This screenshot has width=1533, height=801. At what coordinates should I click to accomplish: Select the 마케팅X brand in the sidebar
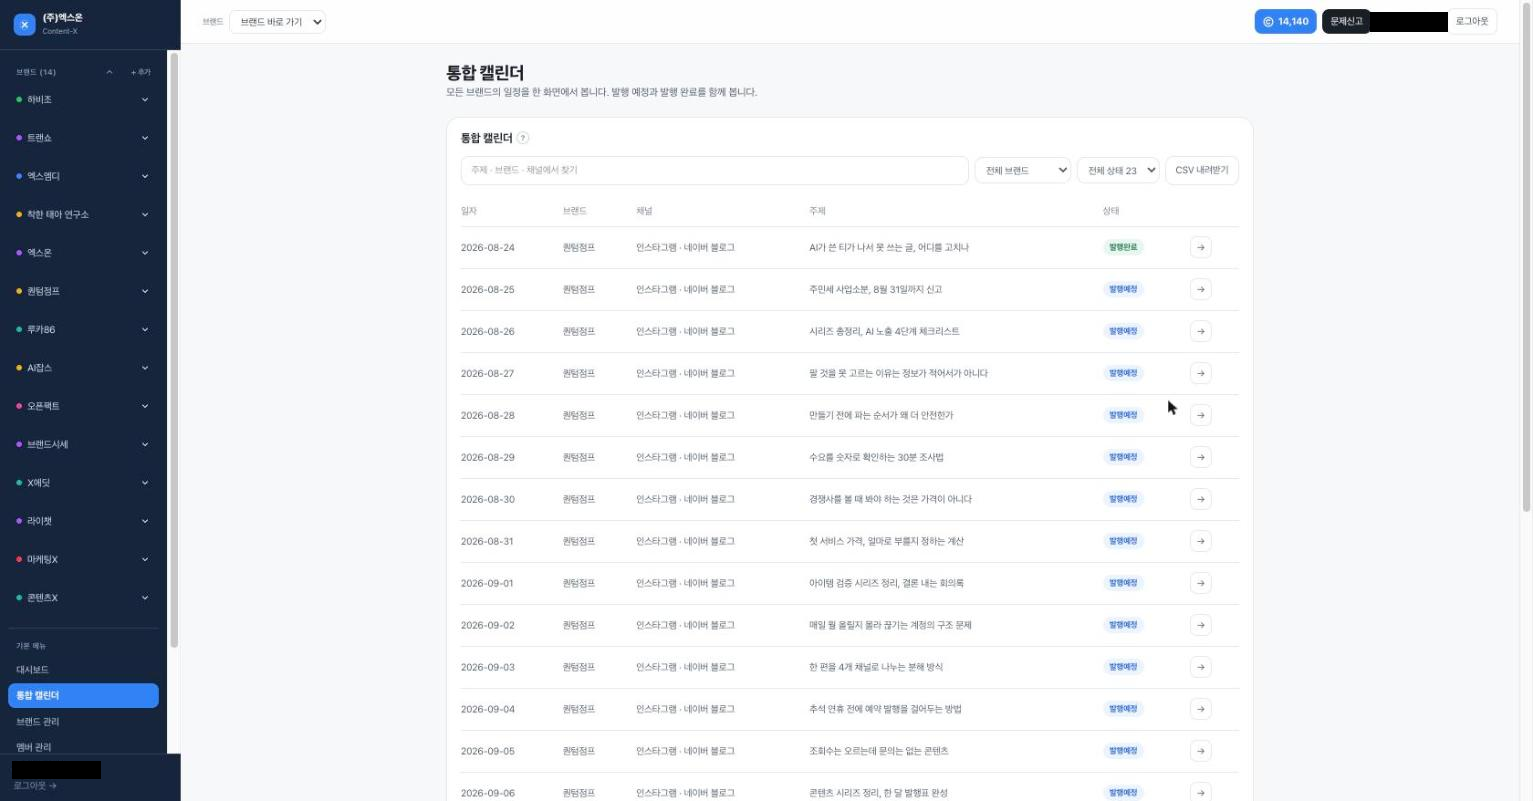coord(42,560)
